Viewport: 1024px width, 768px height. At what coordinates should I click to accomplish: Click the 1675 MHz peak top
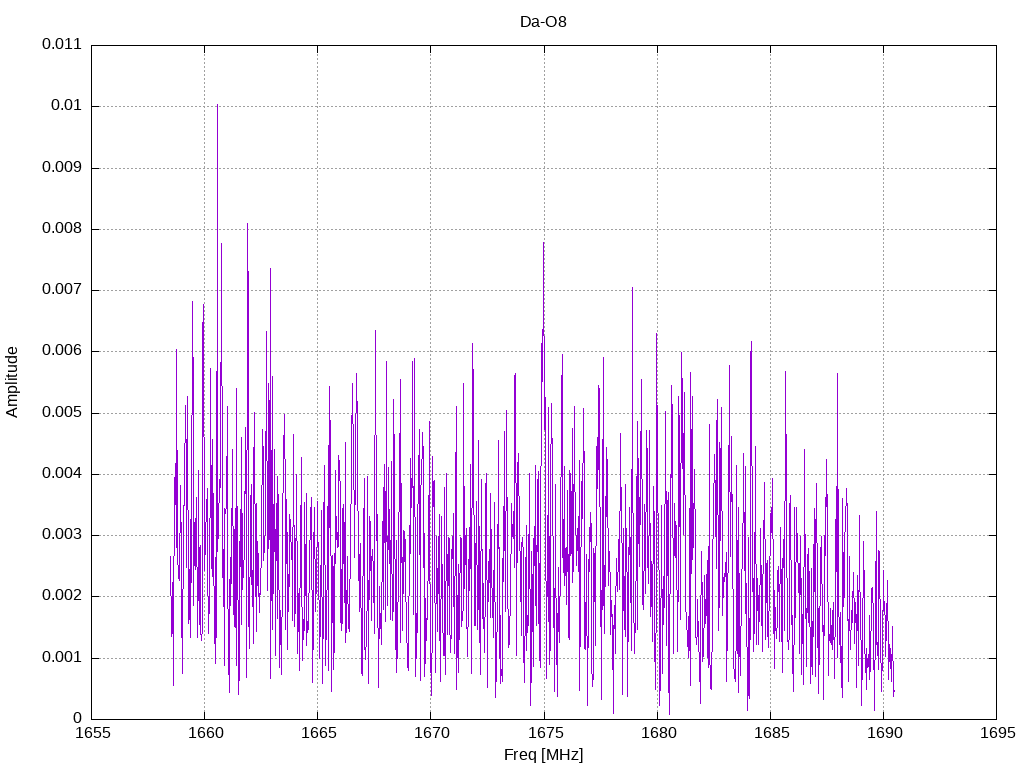(543, 244)
